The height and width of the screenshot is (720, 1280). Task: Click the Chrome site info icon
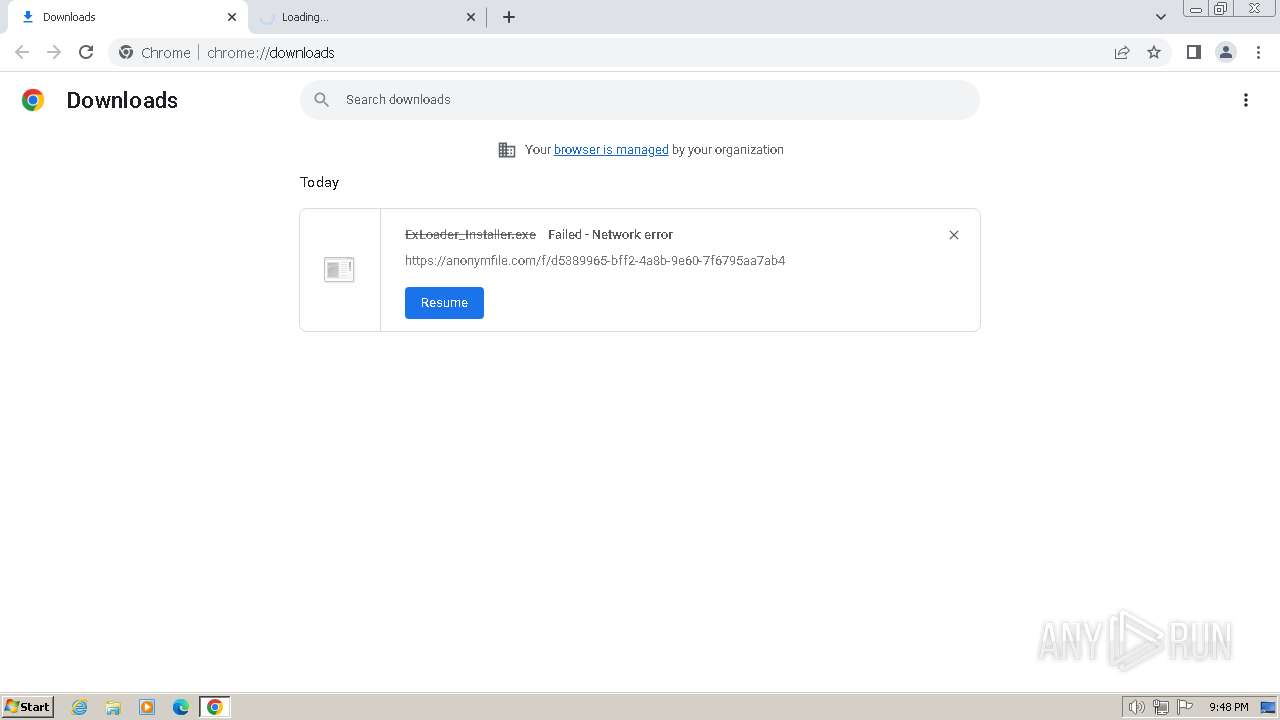tap(126, 53)
